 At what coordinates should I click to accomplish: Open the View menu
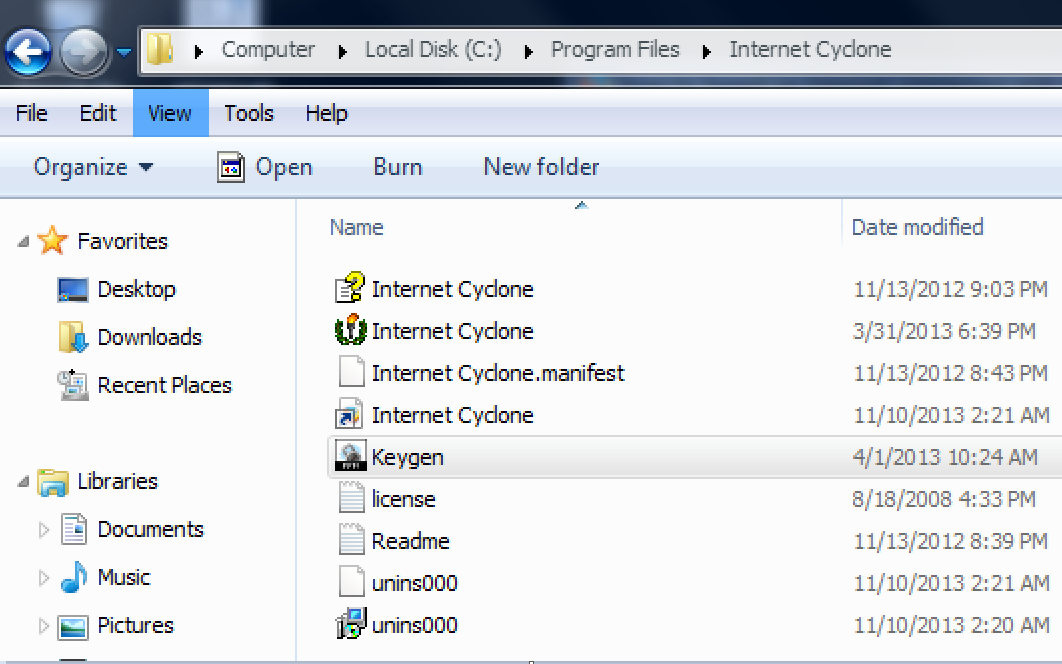point(170,113)
